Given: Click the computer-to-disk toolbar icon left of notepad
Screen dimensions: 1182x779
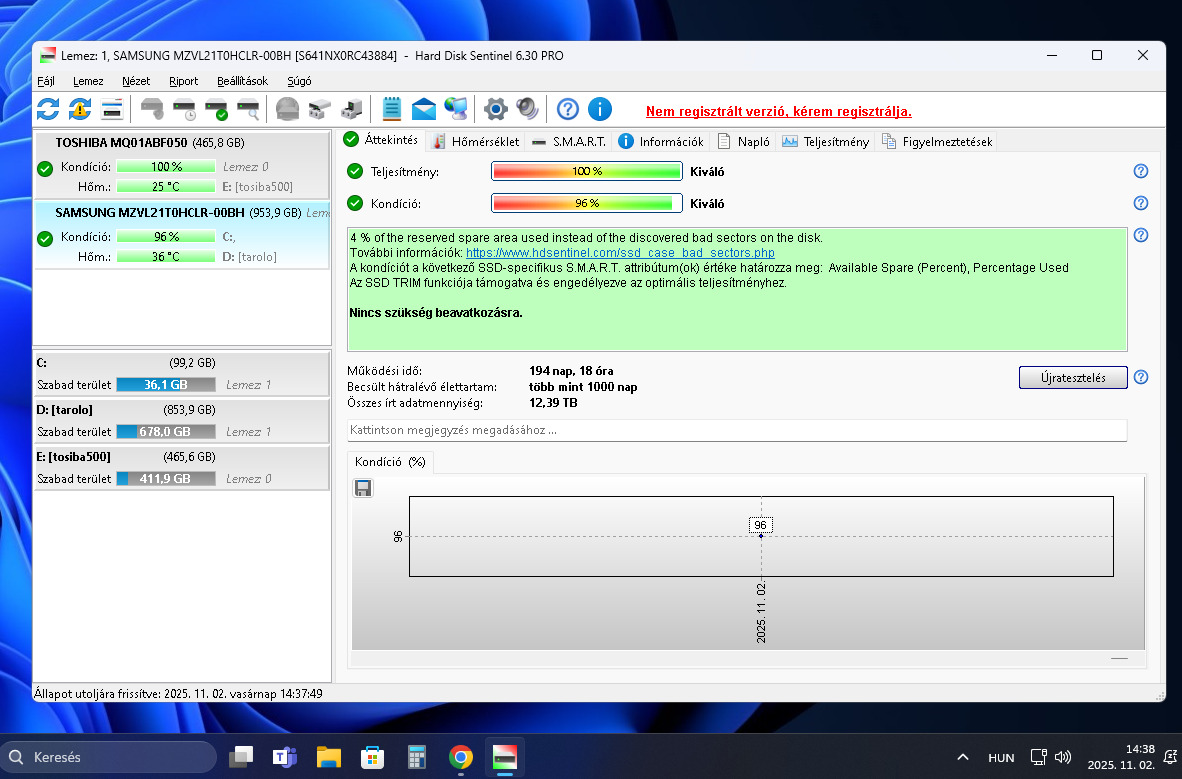Looking at the screenshot, I should coord(351,109).
